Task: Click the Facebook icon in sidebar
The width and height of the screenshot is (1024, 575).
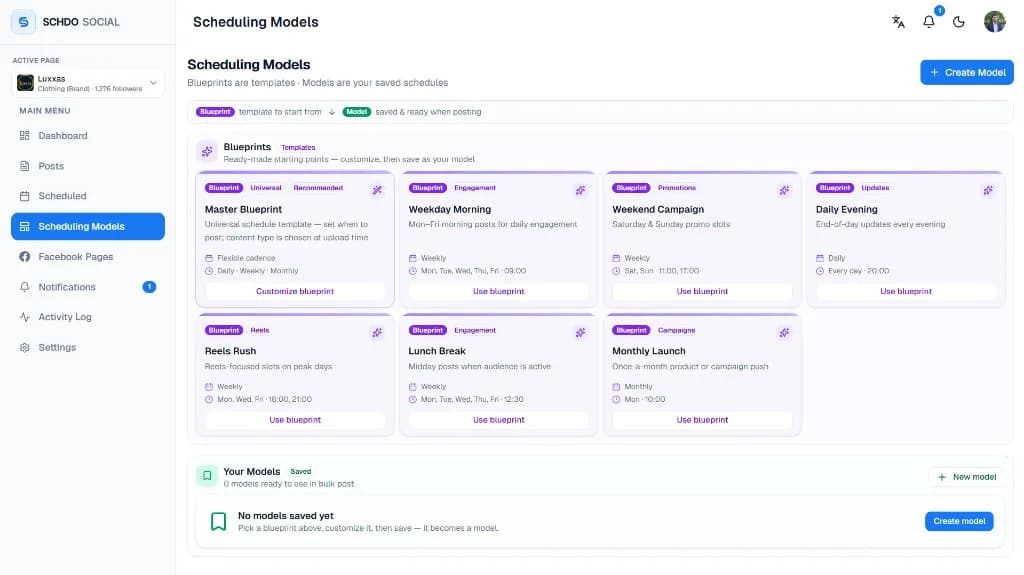Action: coord(25,257)
